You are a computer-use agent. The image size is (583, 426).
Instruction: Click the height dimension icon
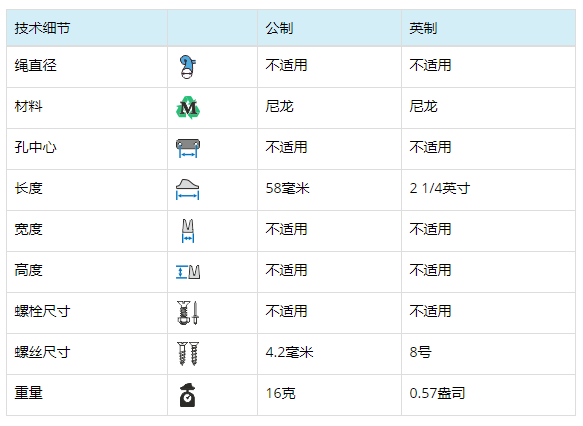pos(188,272)
